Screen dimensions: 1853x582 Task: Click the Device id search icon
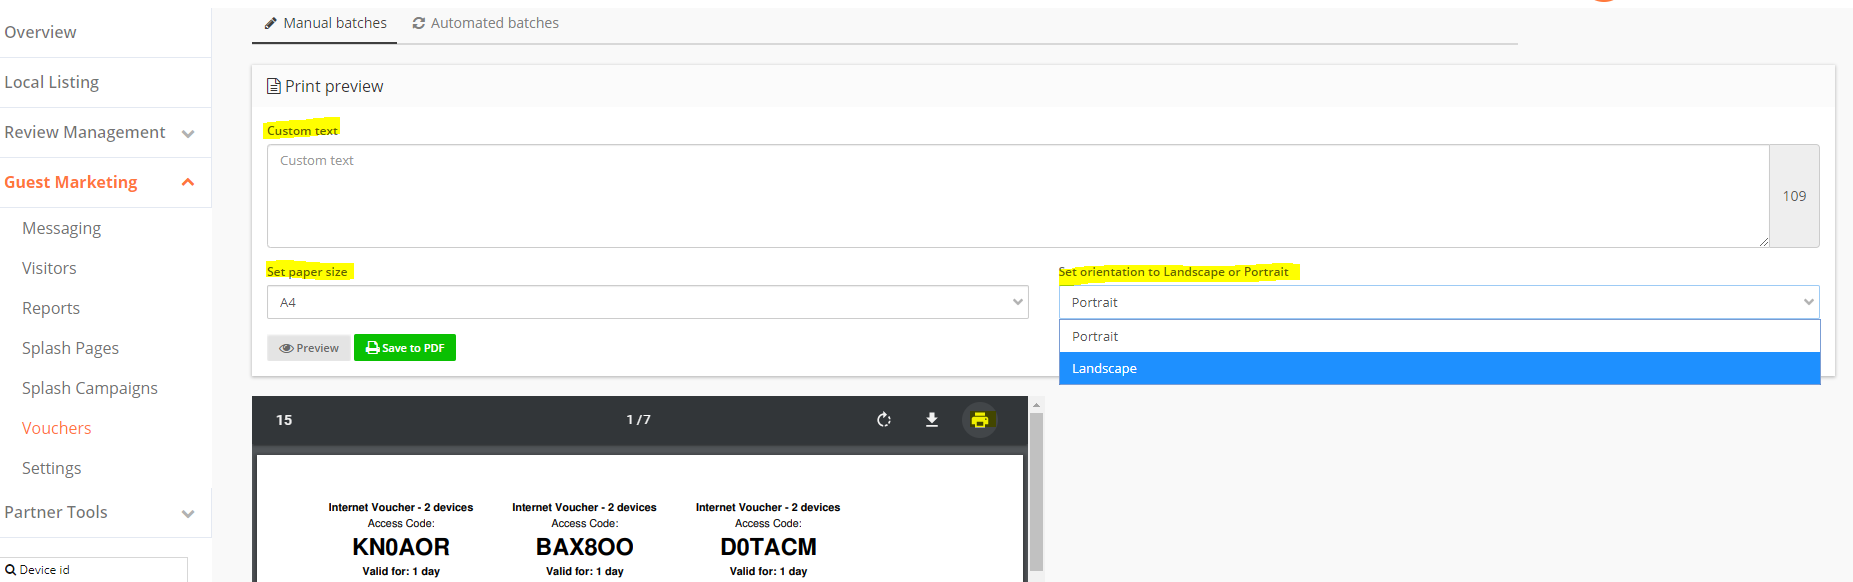10,570
